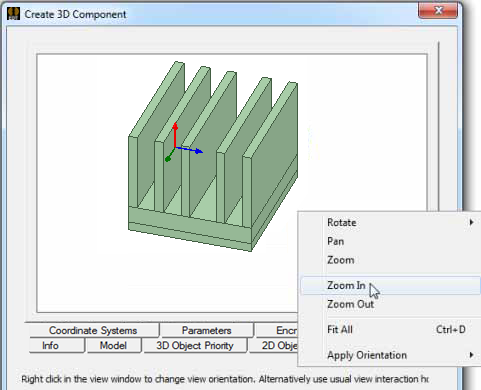Click the red axis arrow of the triad
The image size is (481, 390).
click(x=175, y=134)
